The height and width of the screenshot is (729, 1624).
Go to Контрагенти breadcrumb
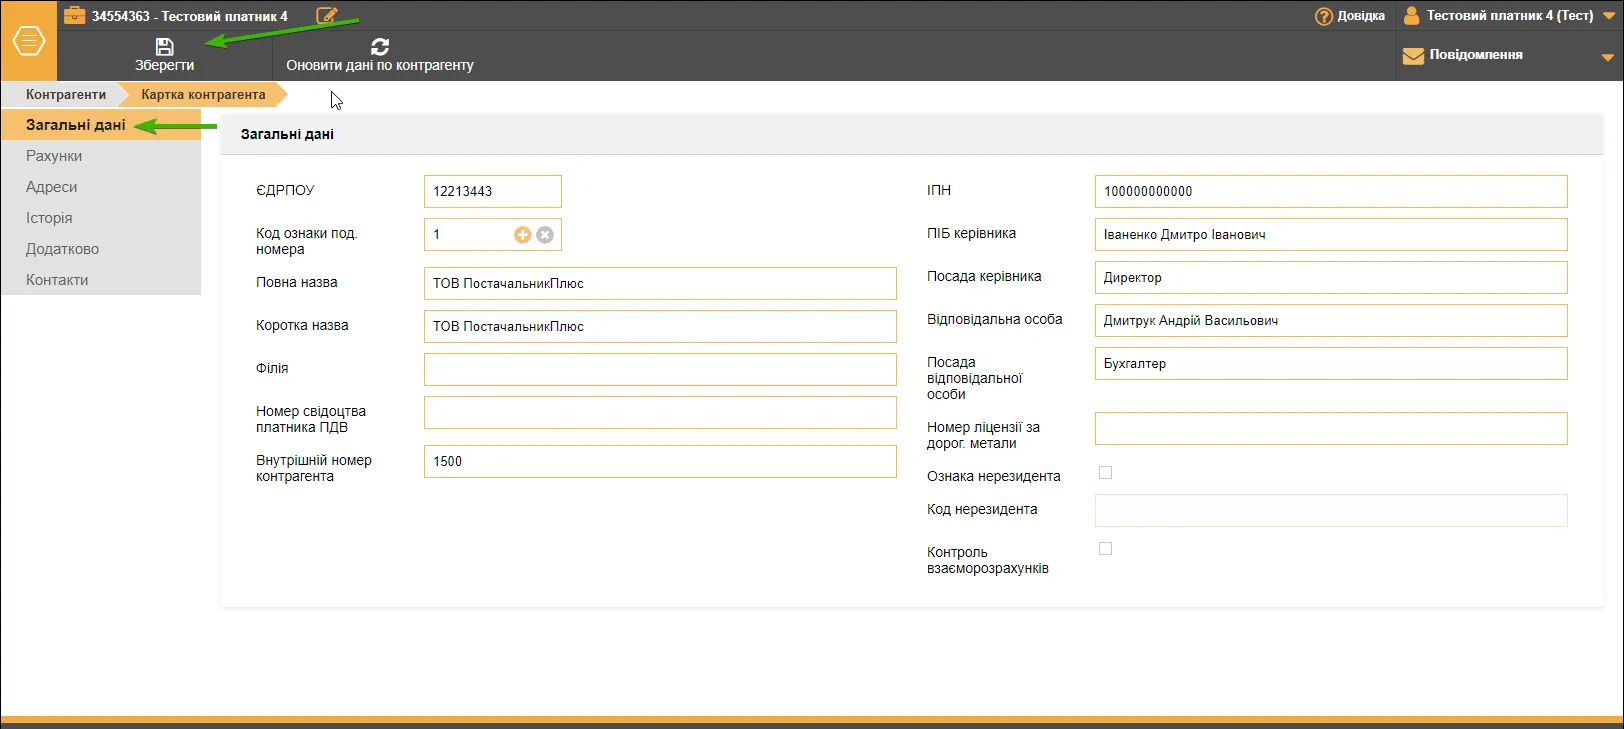pyautogui.click(x=66, y=94)
